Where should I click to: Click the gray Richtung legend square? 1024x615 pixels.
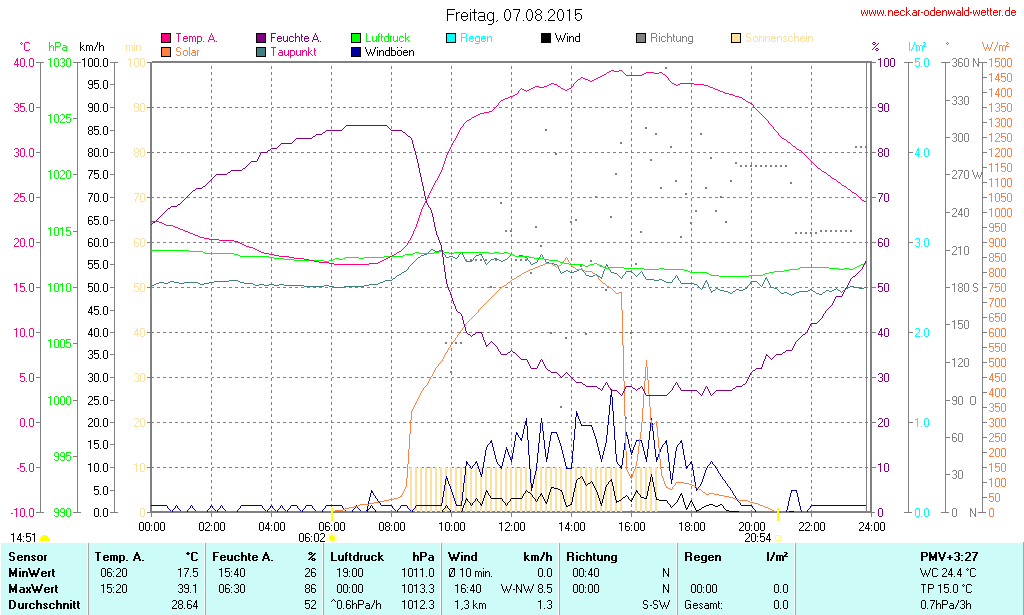(x=641, y=38)
